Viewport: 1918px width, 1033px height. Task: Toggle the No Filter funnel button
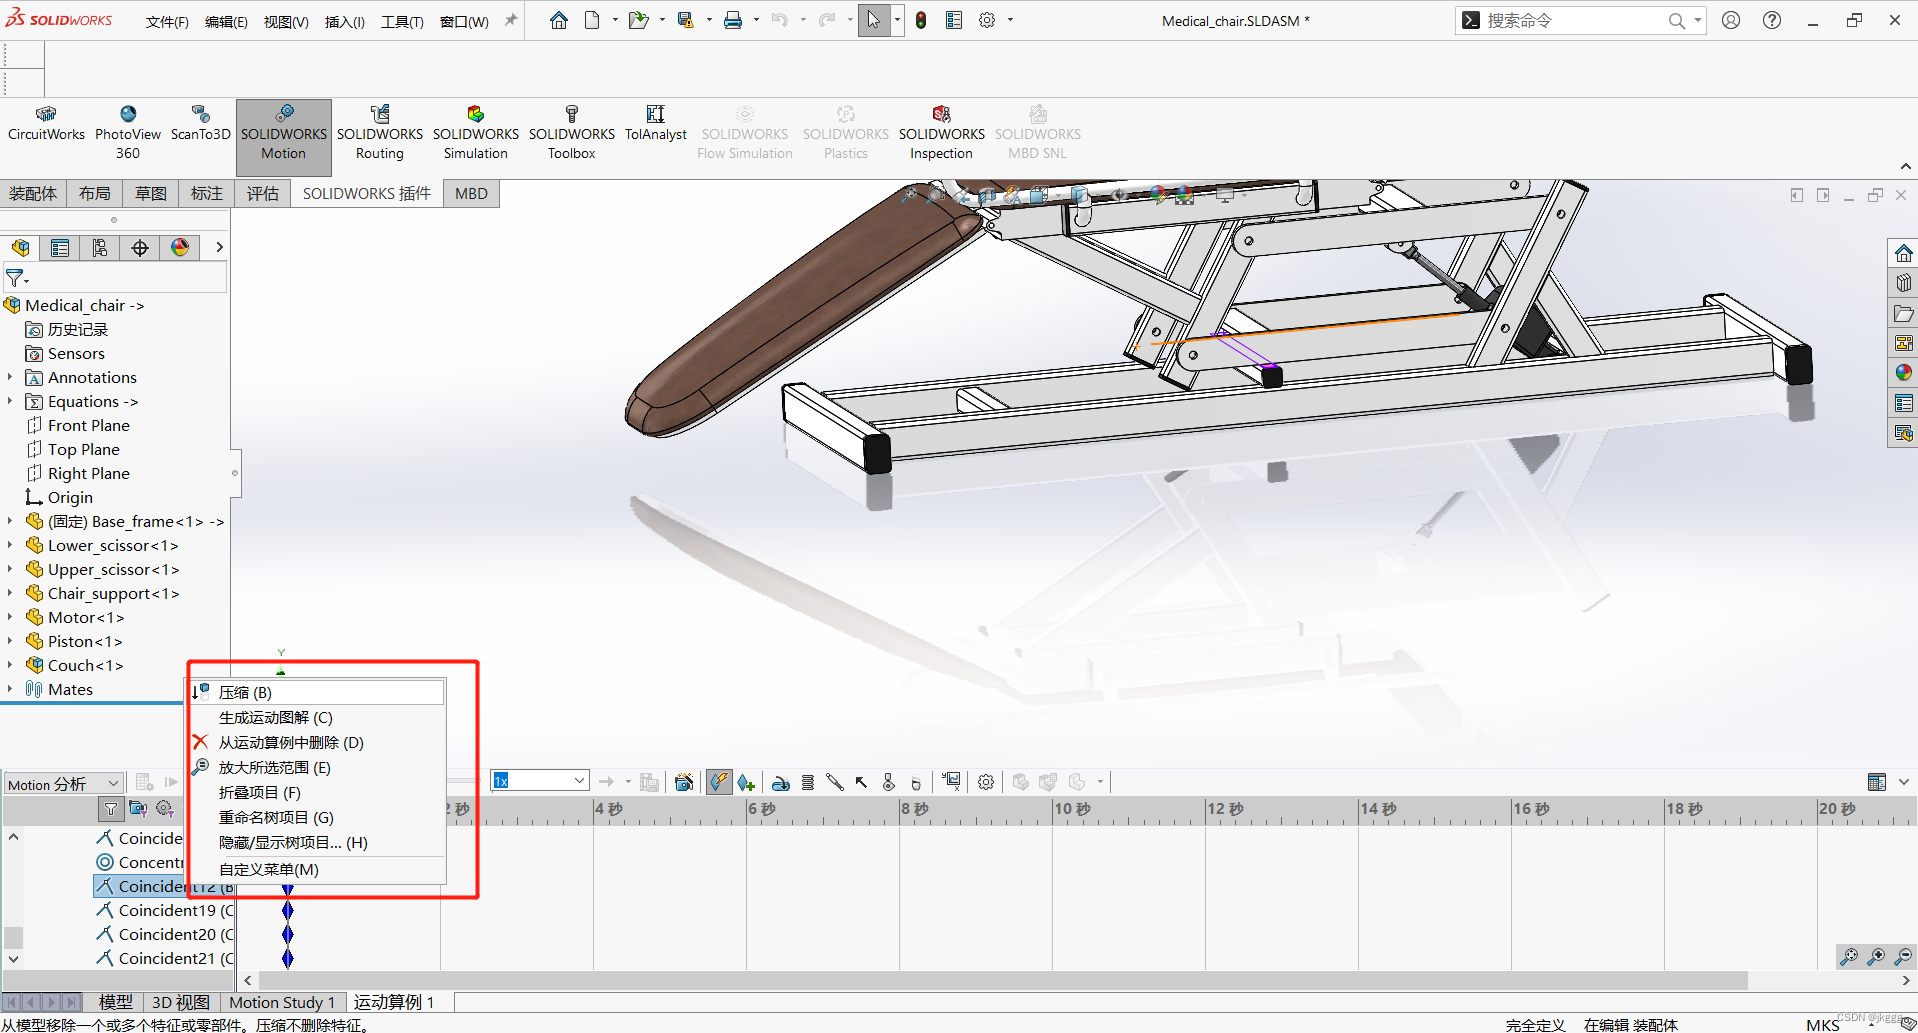pos(111,808)
